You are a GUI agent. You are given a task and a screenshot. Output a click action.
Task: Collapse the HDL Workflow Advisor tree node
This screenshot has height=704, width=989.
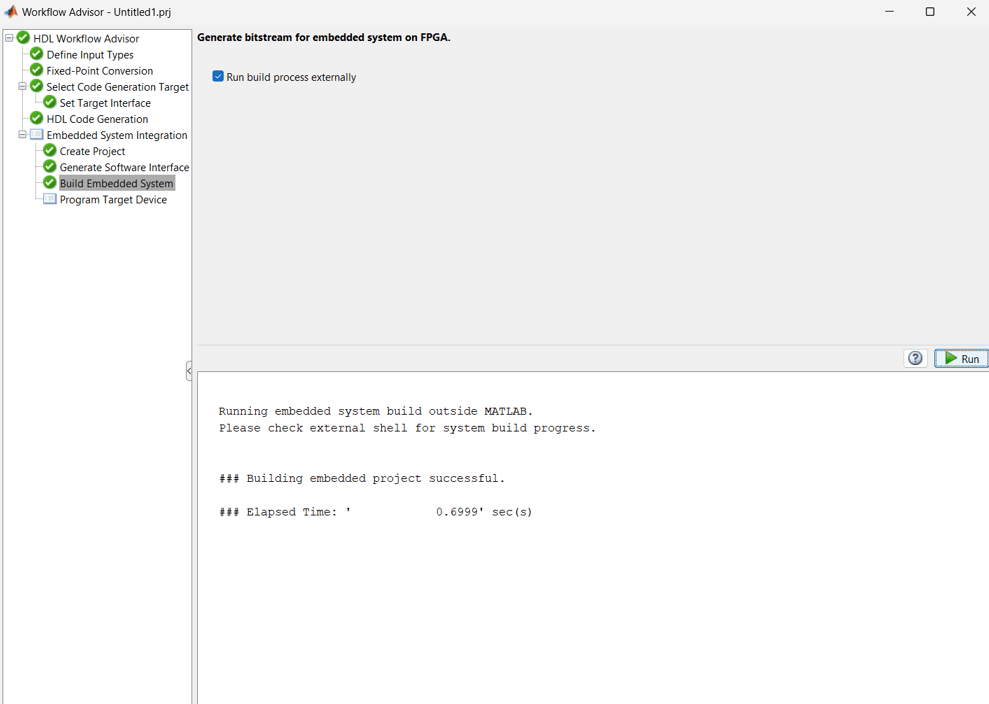click(7, 37)
